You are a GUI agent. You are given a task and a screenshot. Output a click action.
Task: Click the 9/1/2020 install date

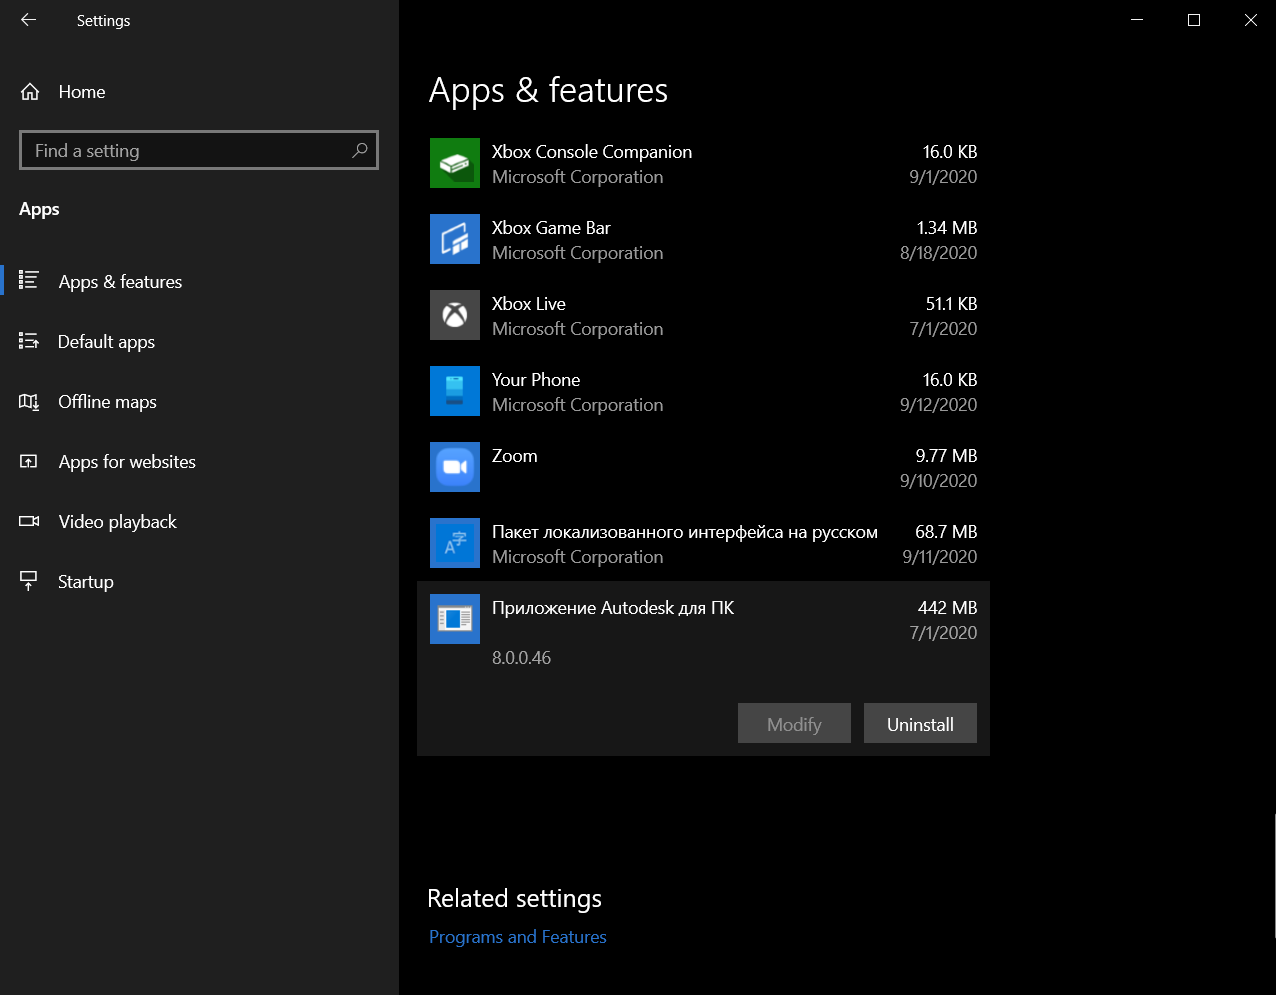(x=943, y=177)
